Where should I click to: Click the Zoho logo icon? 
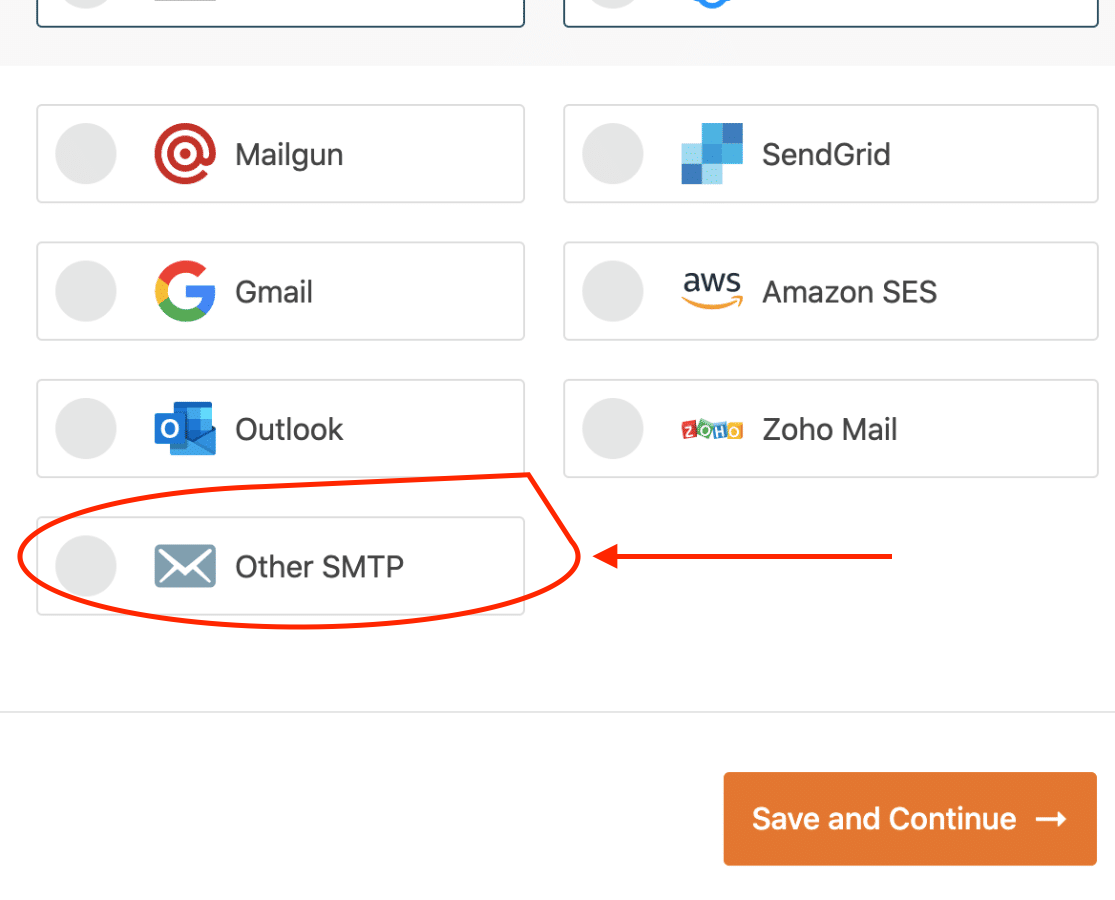712,429
